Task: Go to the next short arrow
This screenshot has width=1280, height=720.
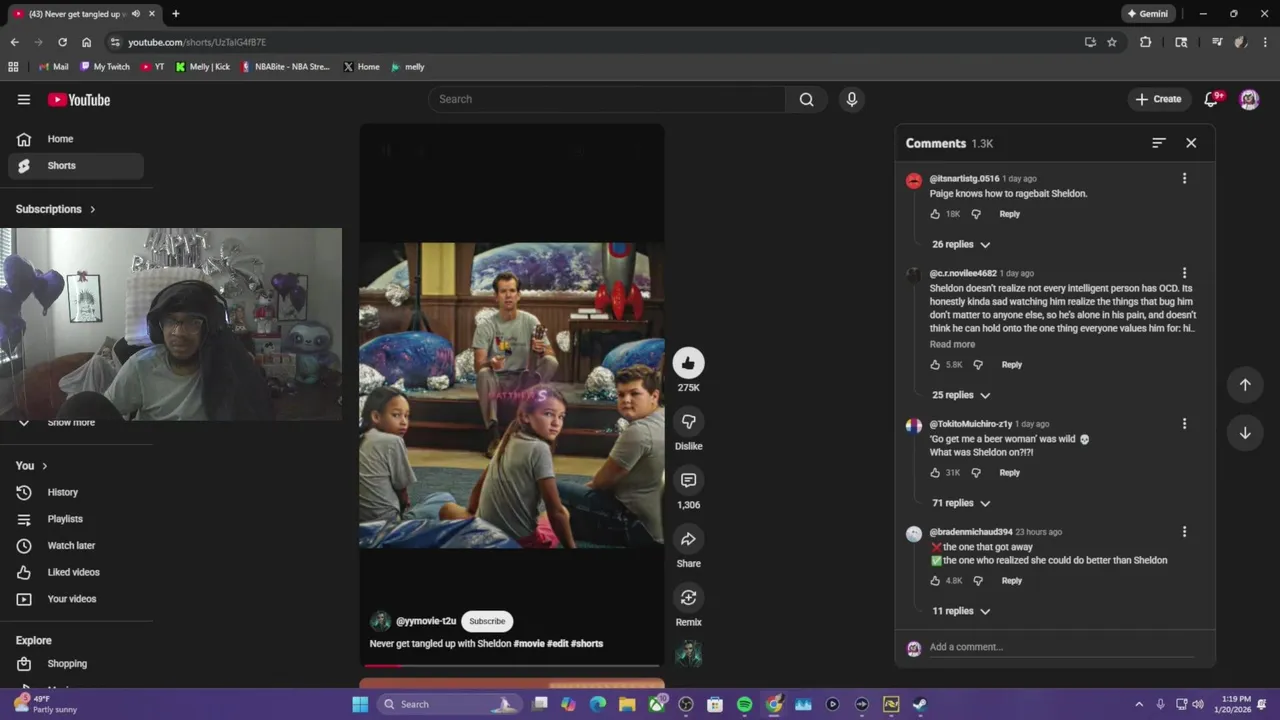Action: (x=1245, y=433)
